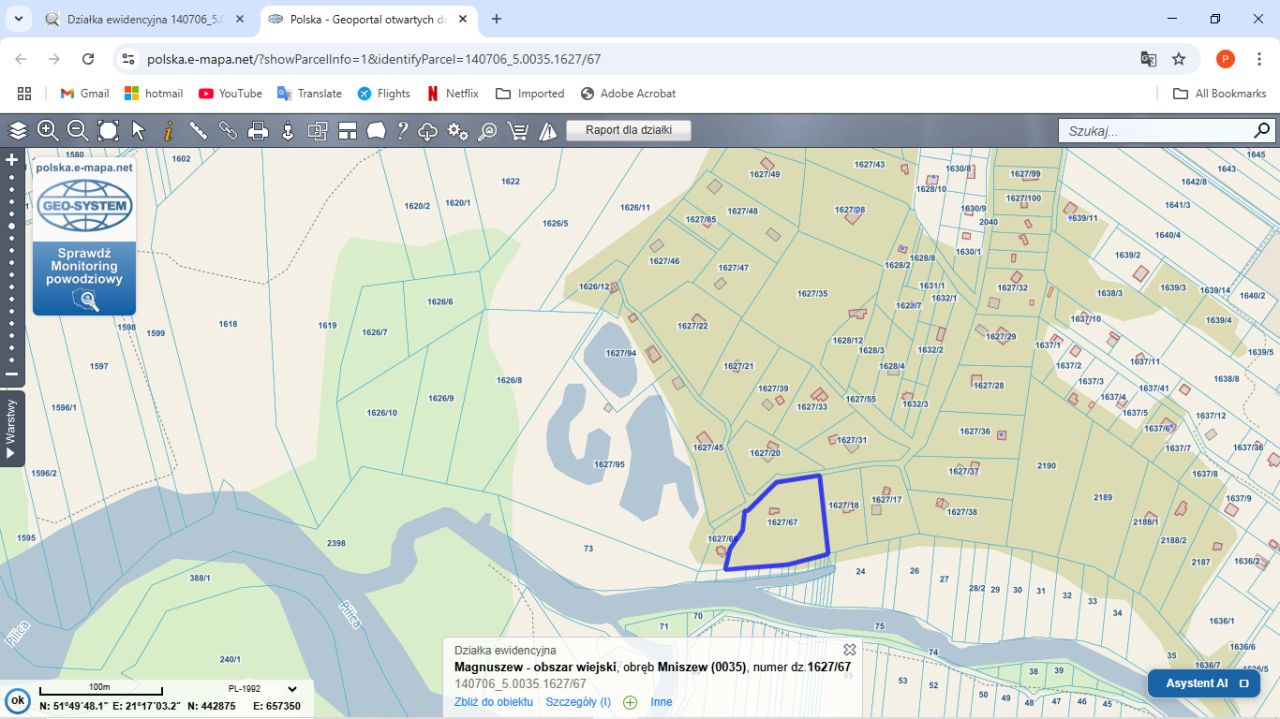
Task: Open the Asystent AI button
Action: [1203, 684]
